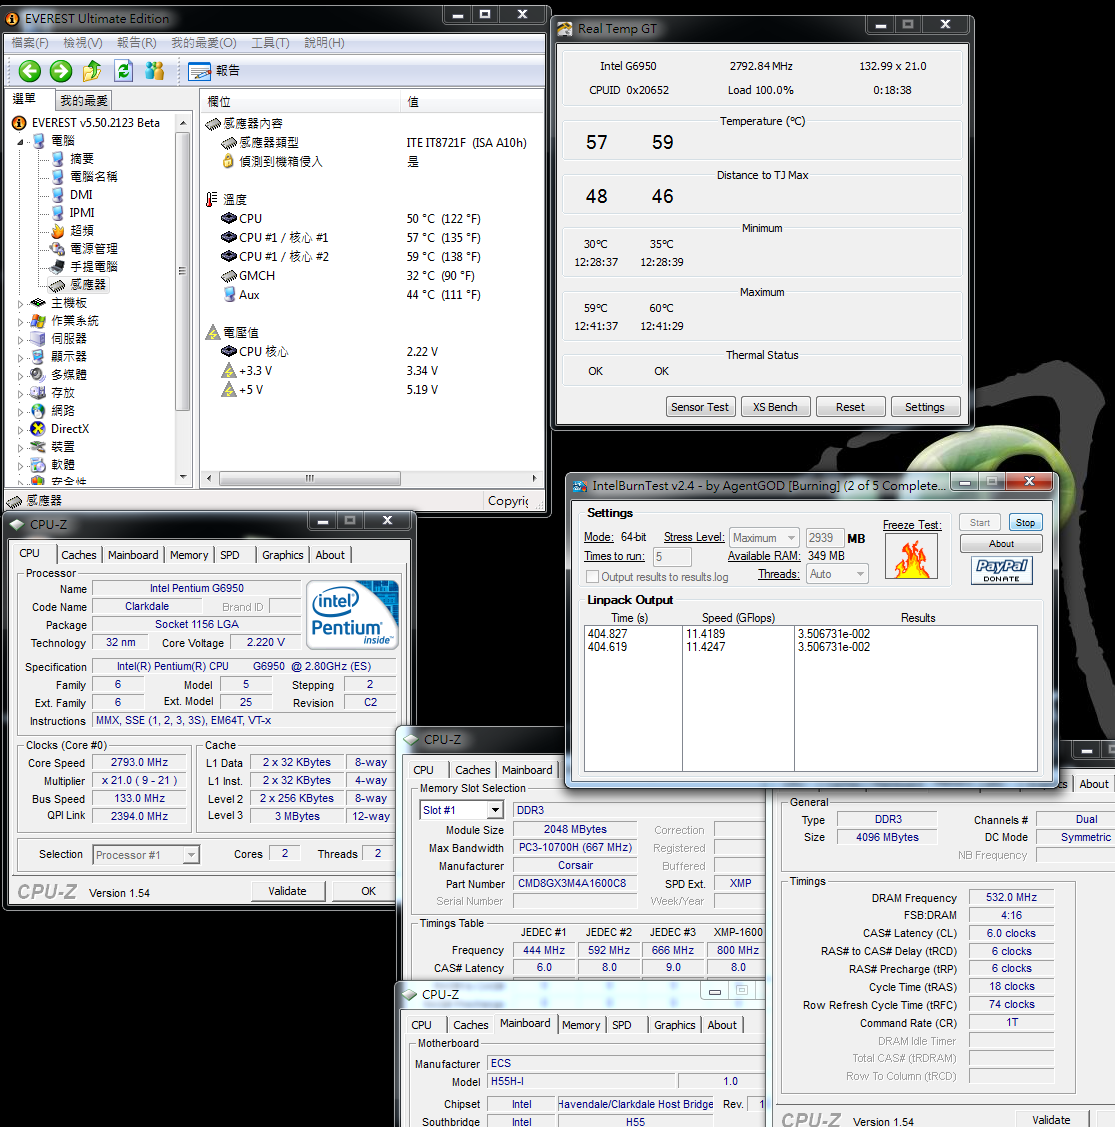
Task: Enable Output results to results.log checkbox
Action: (x=593, y=577)
